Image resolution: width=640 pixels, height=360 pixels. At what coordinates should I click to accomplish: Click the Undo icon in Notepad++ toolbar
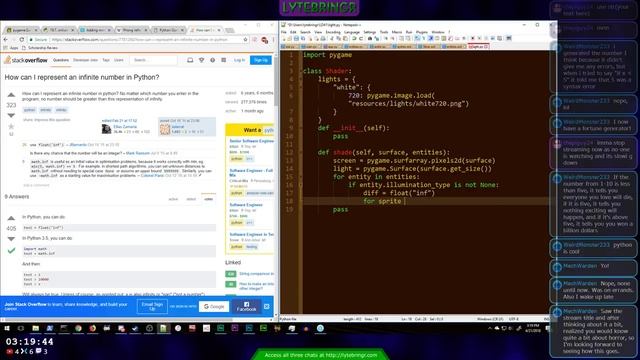pyautogui.click(x=354, y=38)
